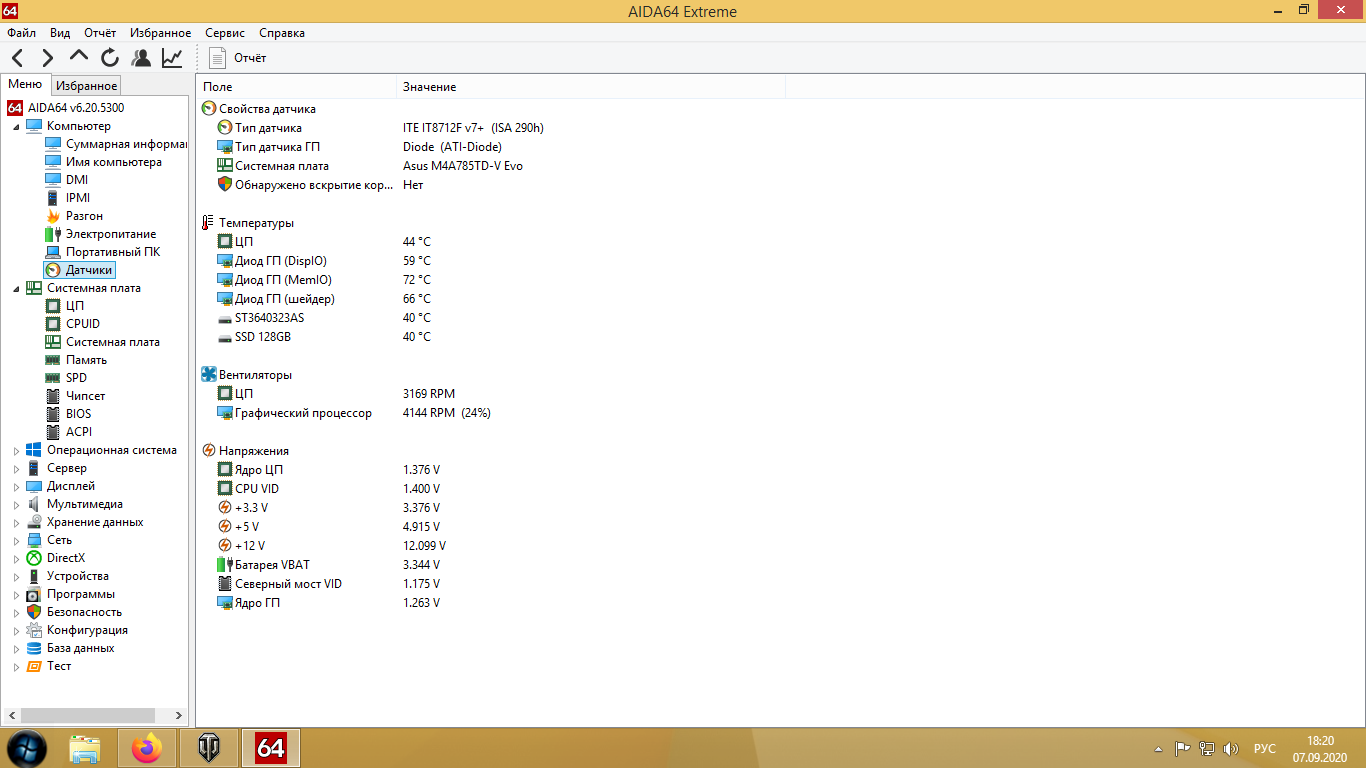Viewport: 1366px width, 768px height.
Task: Click the sidebar horizontal scrollbar left arrow
Action: pos(12,716)
